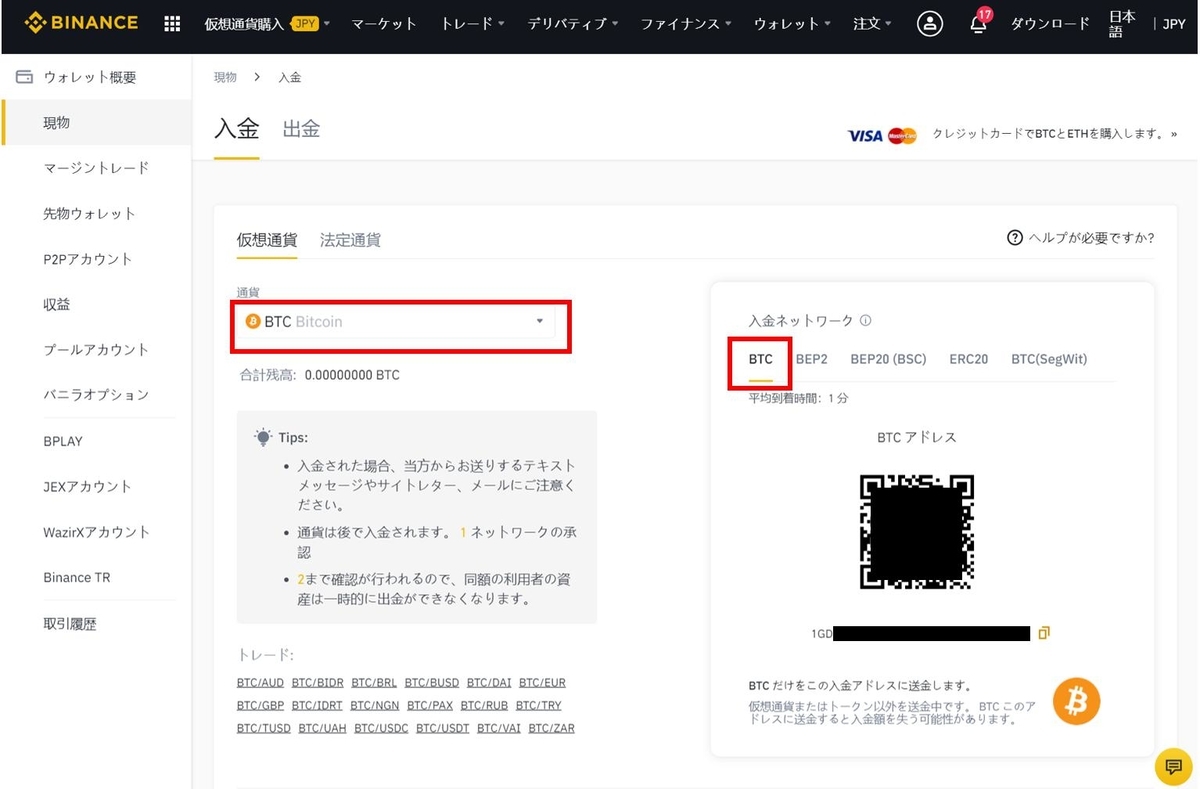Screen dimensions: 1200x789
Task: Change the JPY currency setting
Action: click(1173, 23)
